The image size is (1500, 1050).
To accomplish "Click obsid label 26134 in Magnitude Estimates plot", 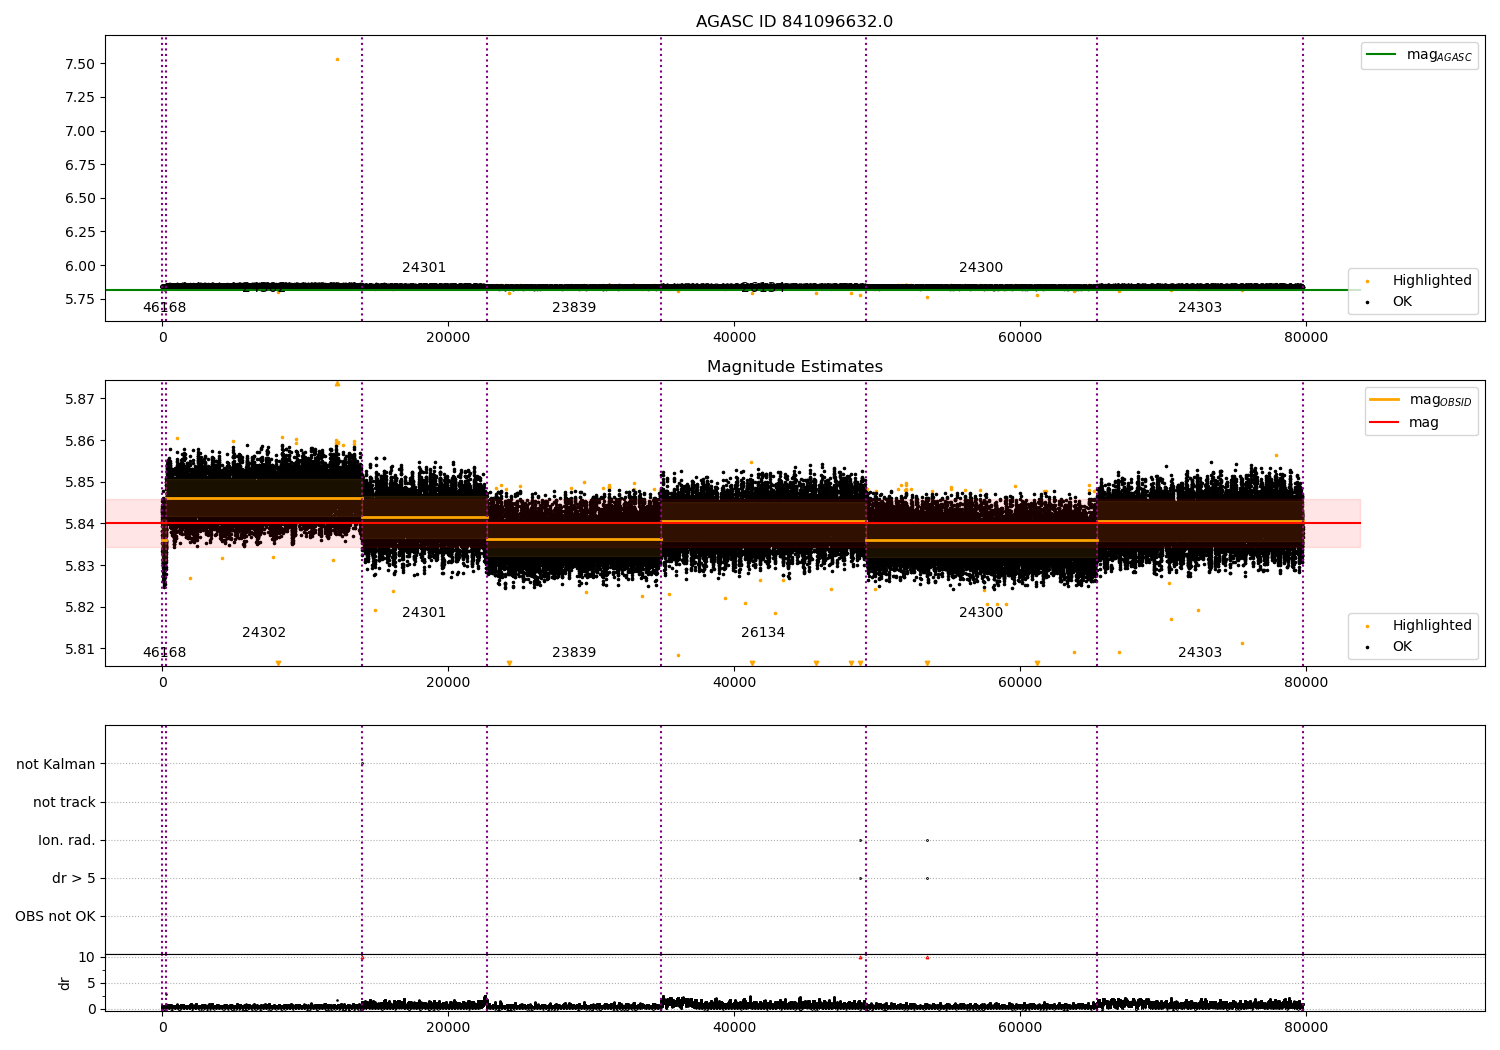I will (763, 633).
